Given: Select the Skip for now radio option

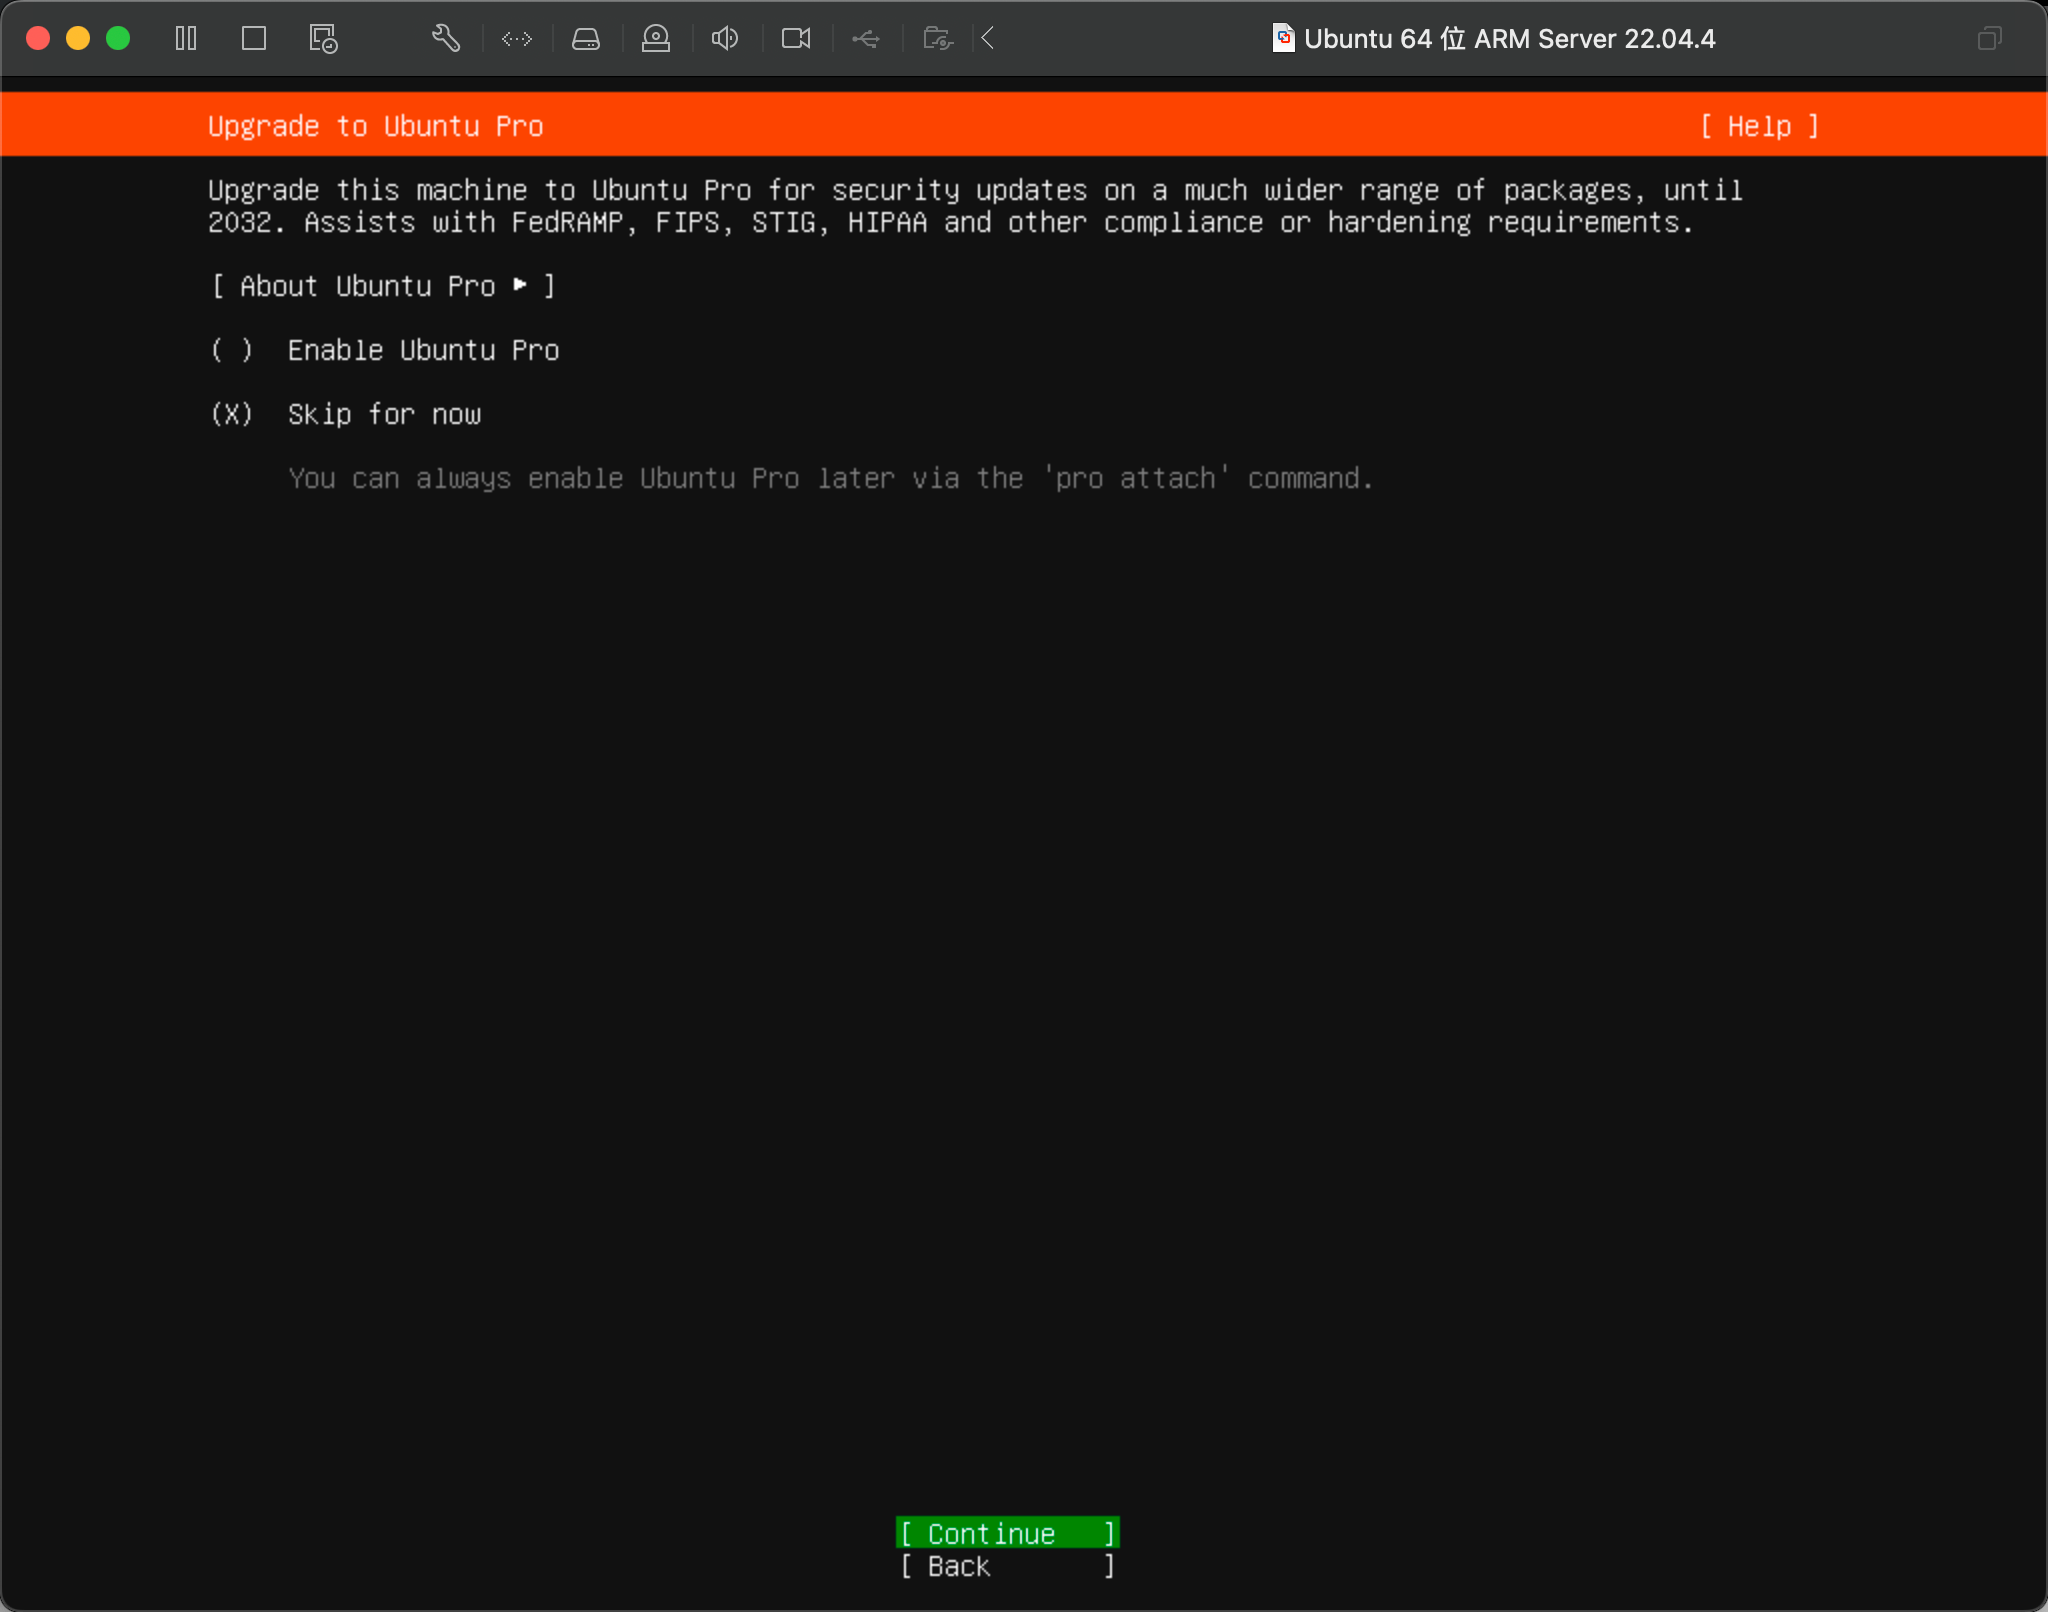Looking at the screenshot, I should coord(346,414).
